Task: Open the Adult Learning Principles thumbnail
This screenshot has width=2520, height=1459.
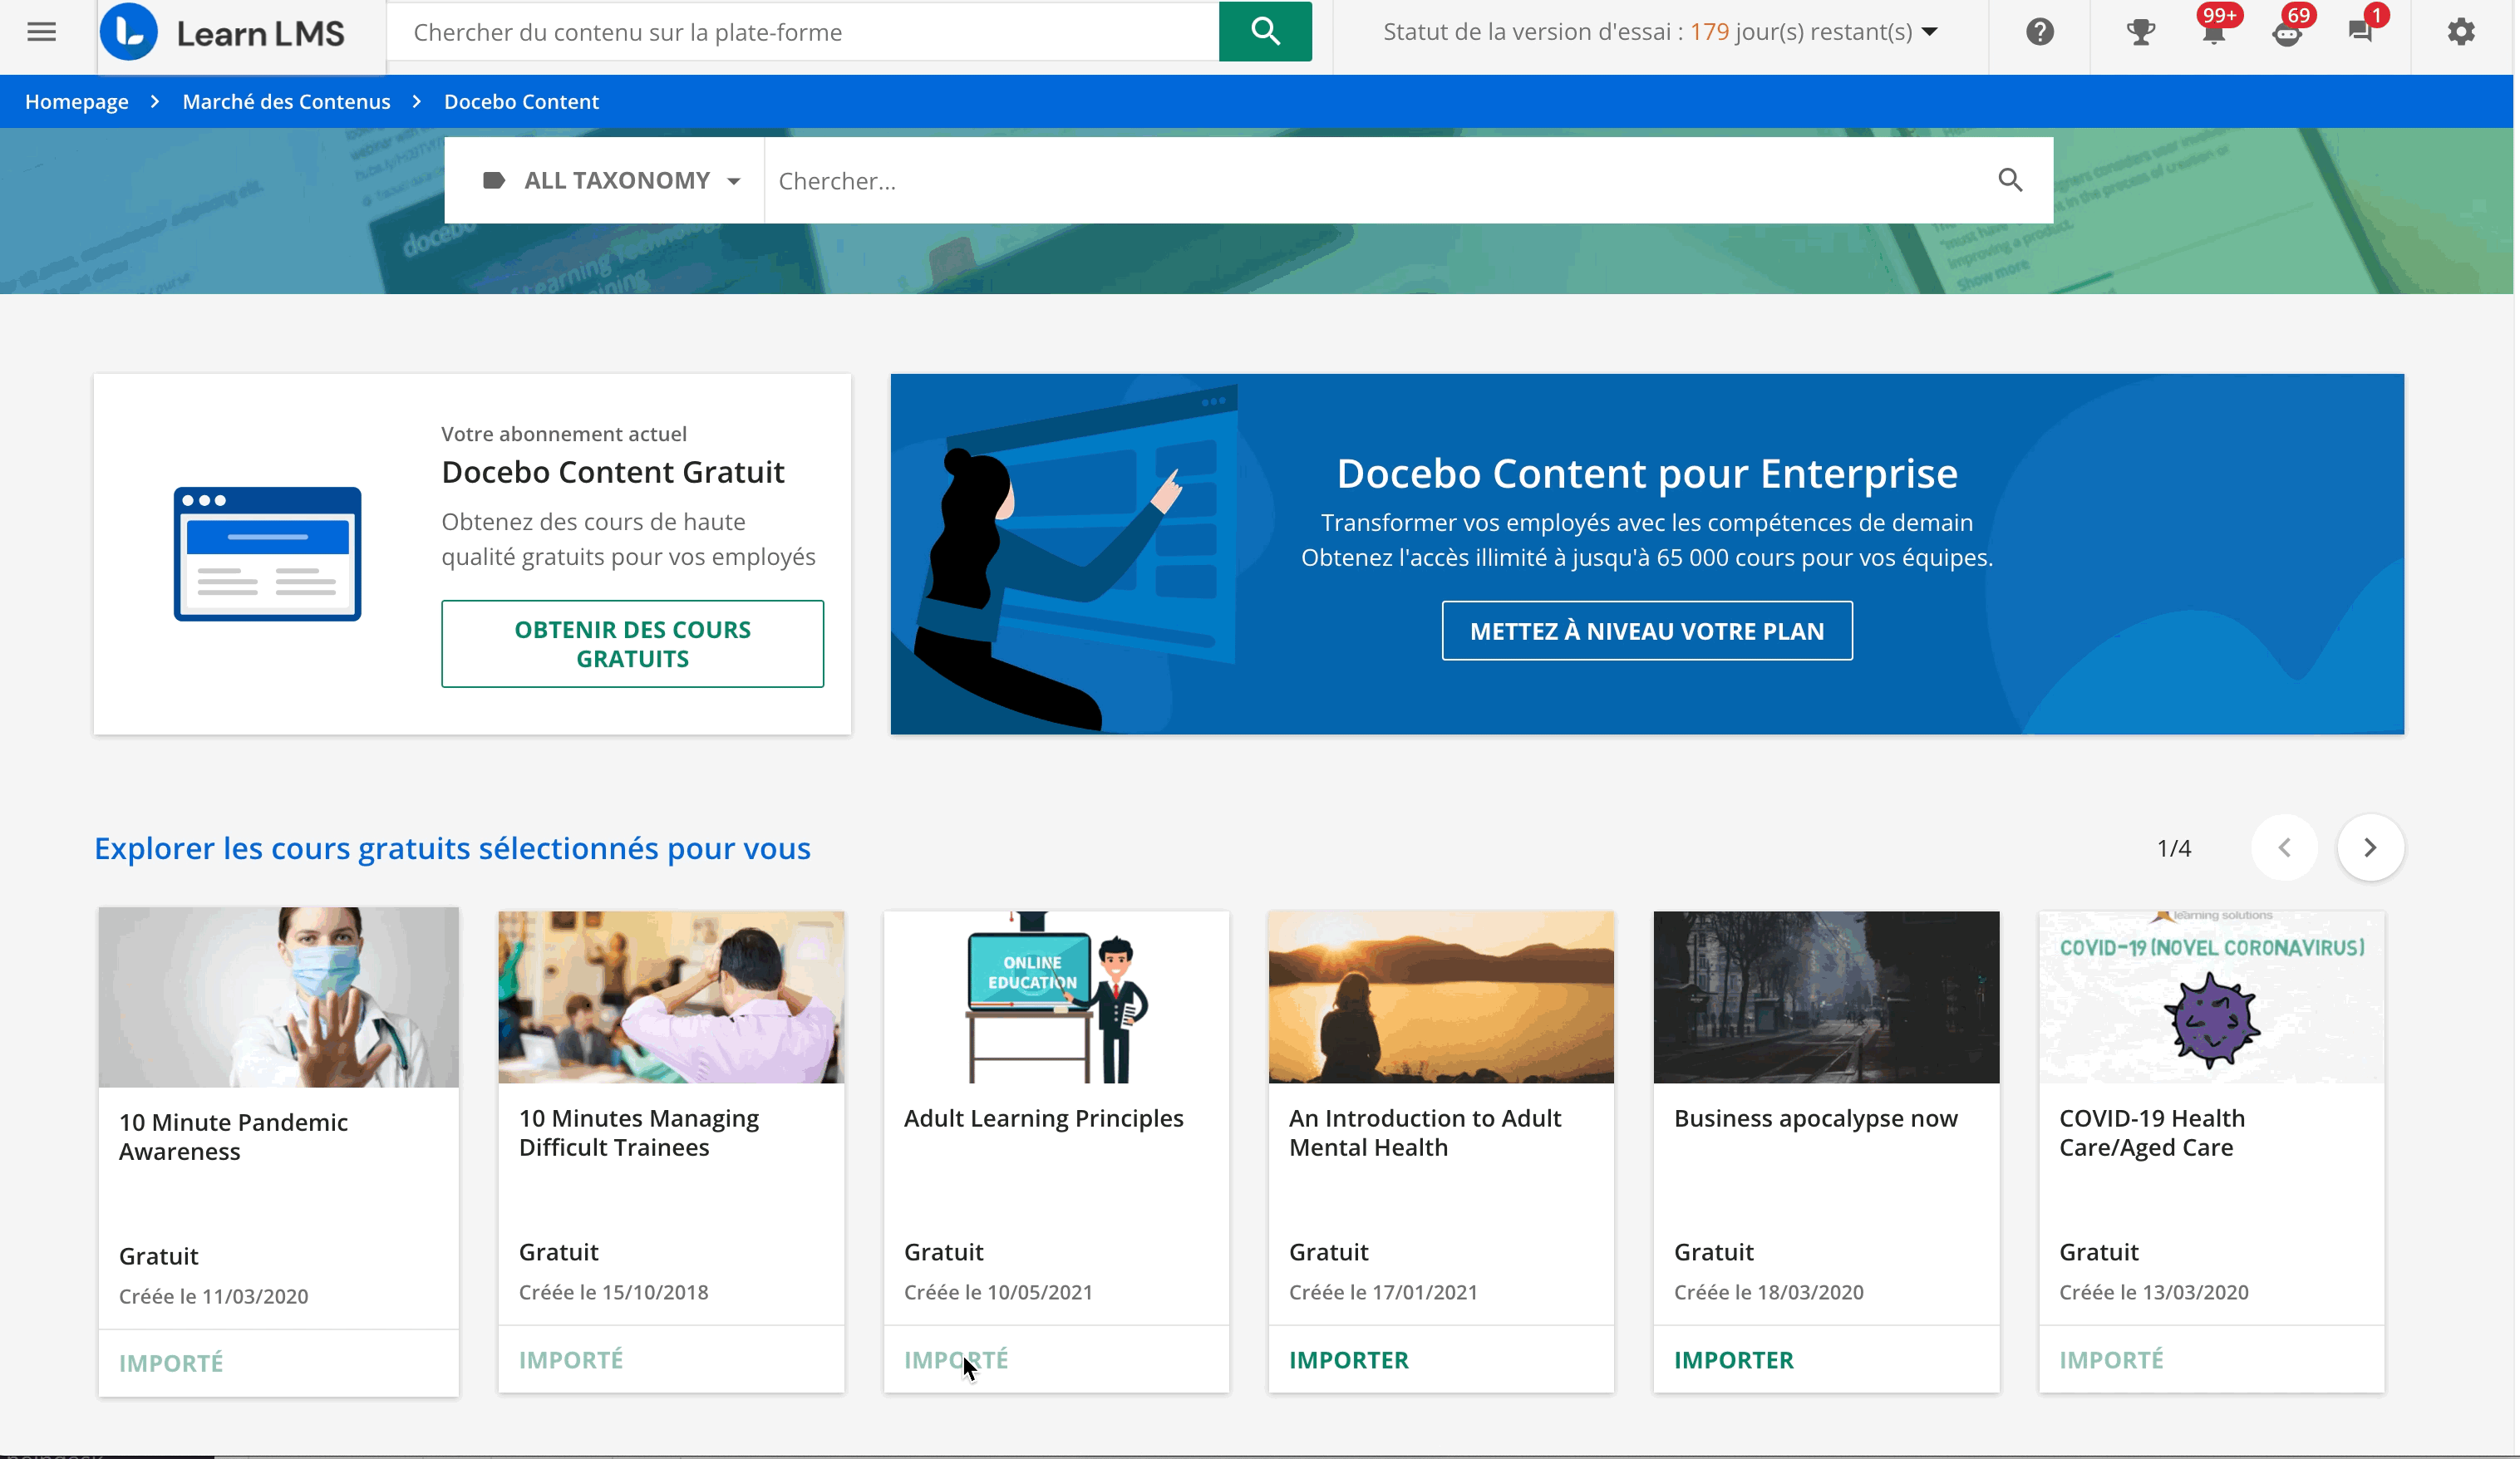Action: 1056,998
